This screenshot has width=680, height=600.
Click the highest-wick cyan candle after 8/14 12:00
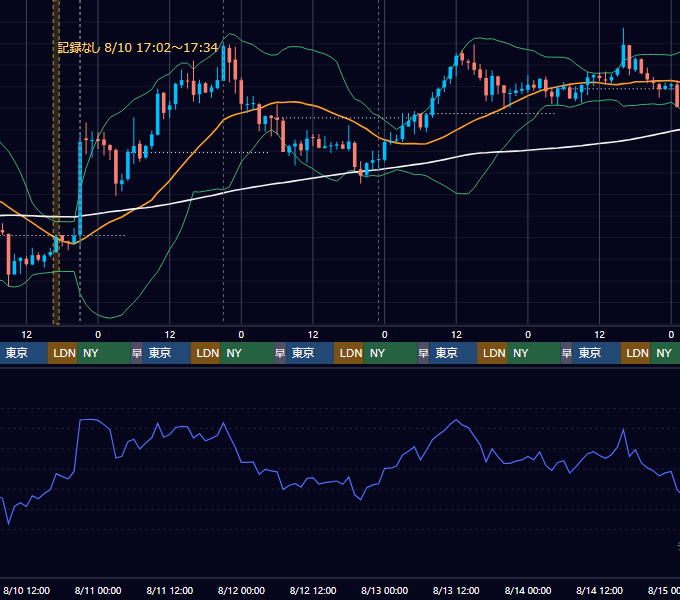[x=623, y=55]
